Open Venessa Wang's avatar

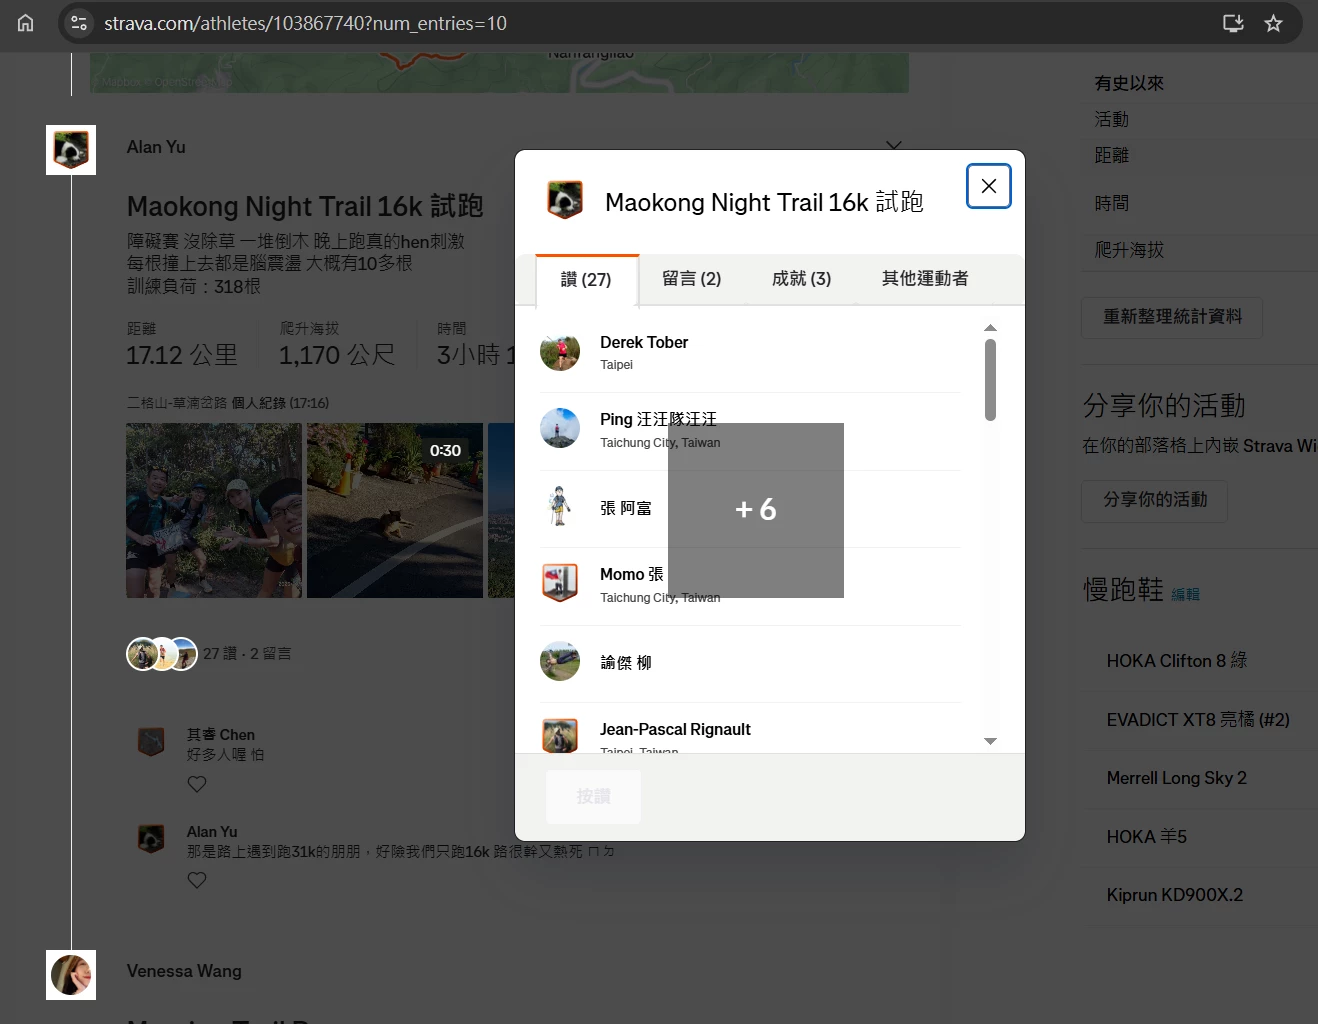71,975
